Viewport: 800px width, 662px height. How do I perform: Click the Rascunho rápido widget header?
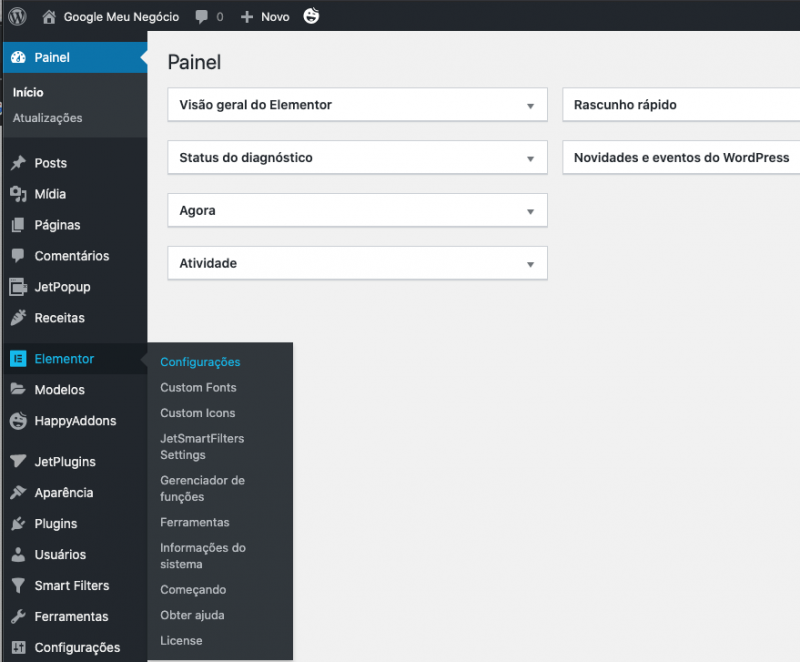[681, 105]
